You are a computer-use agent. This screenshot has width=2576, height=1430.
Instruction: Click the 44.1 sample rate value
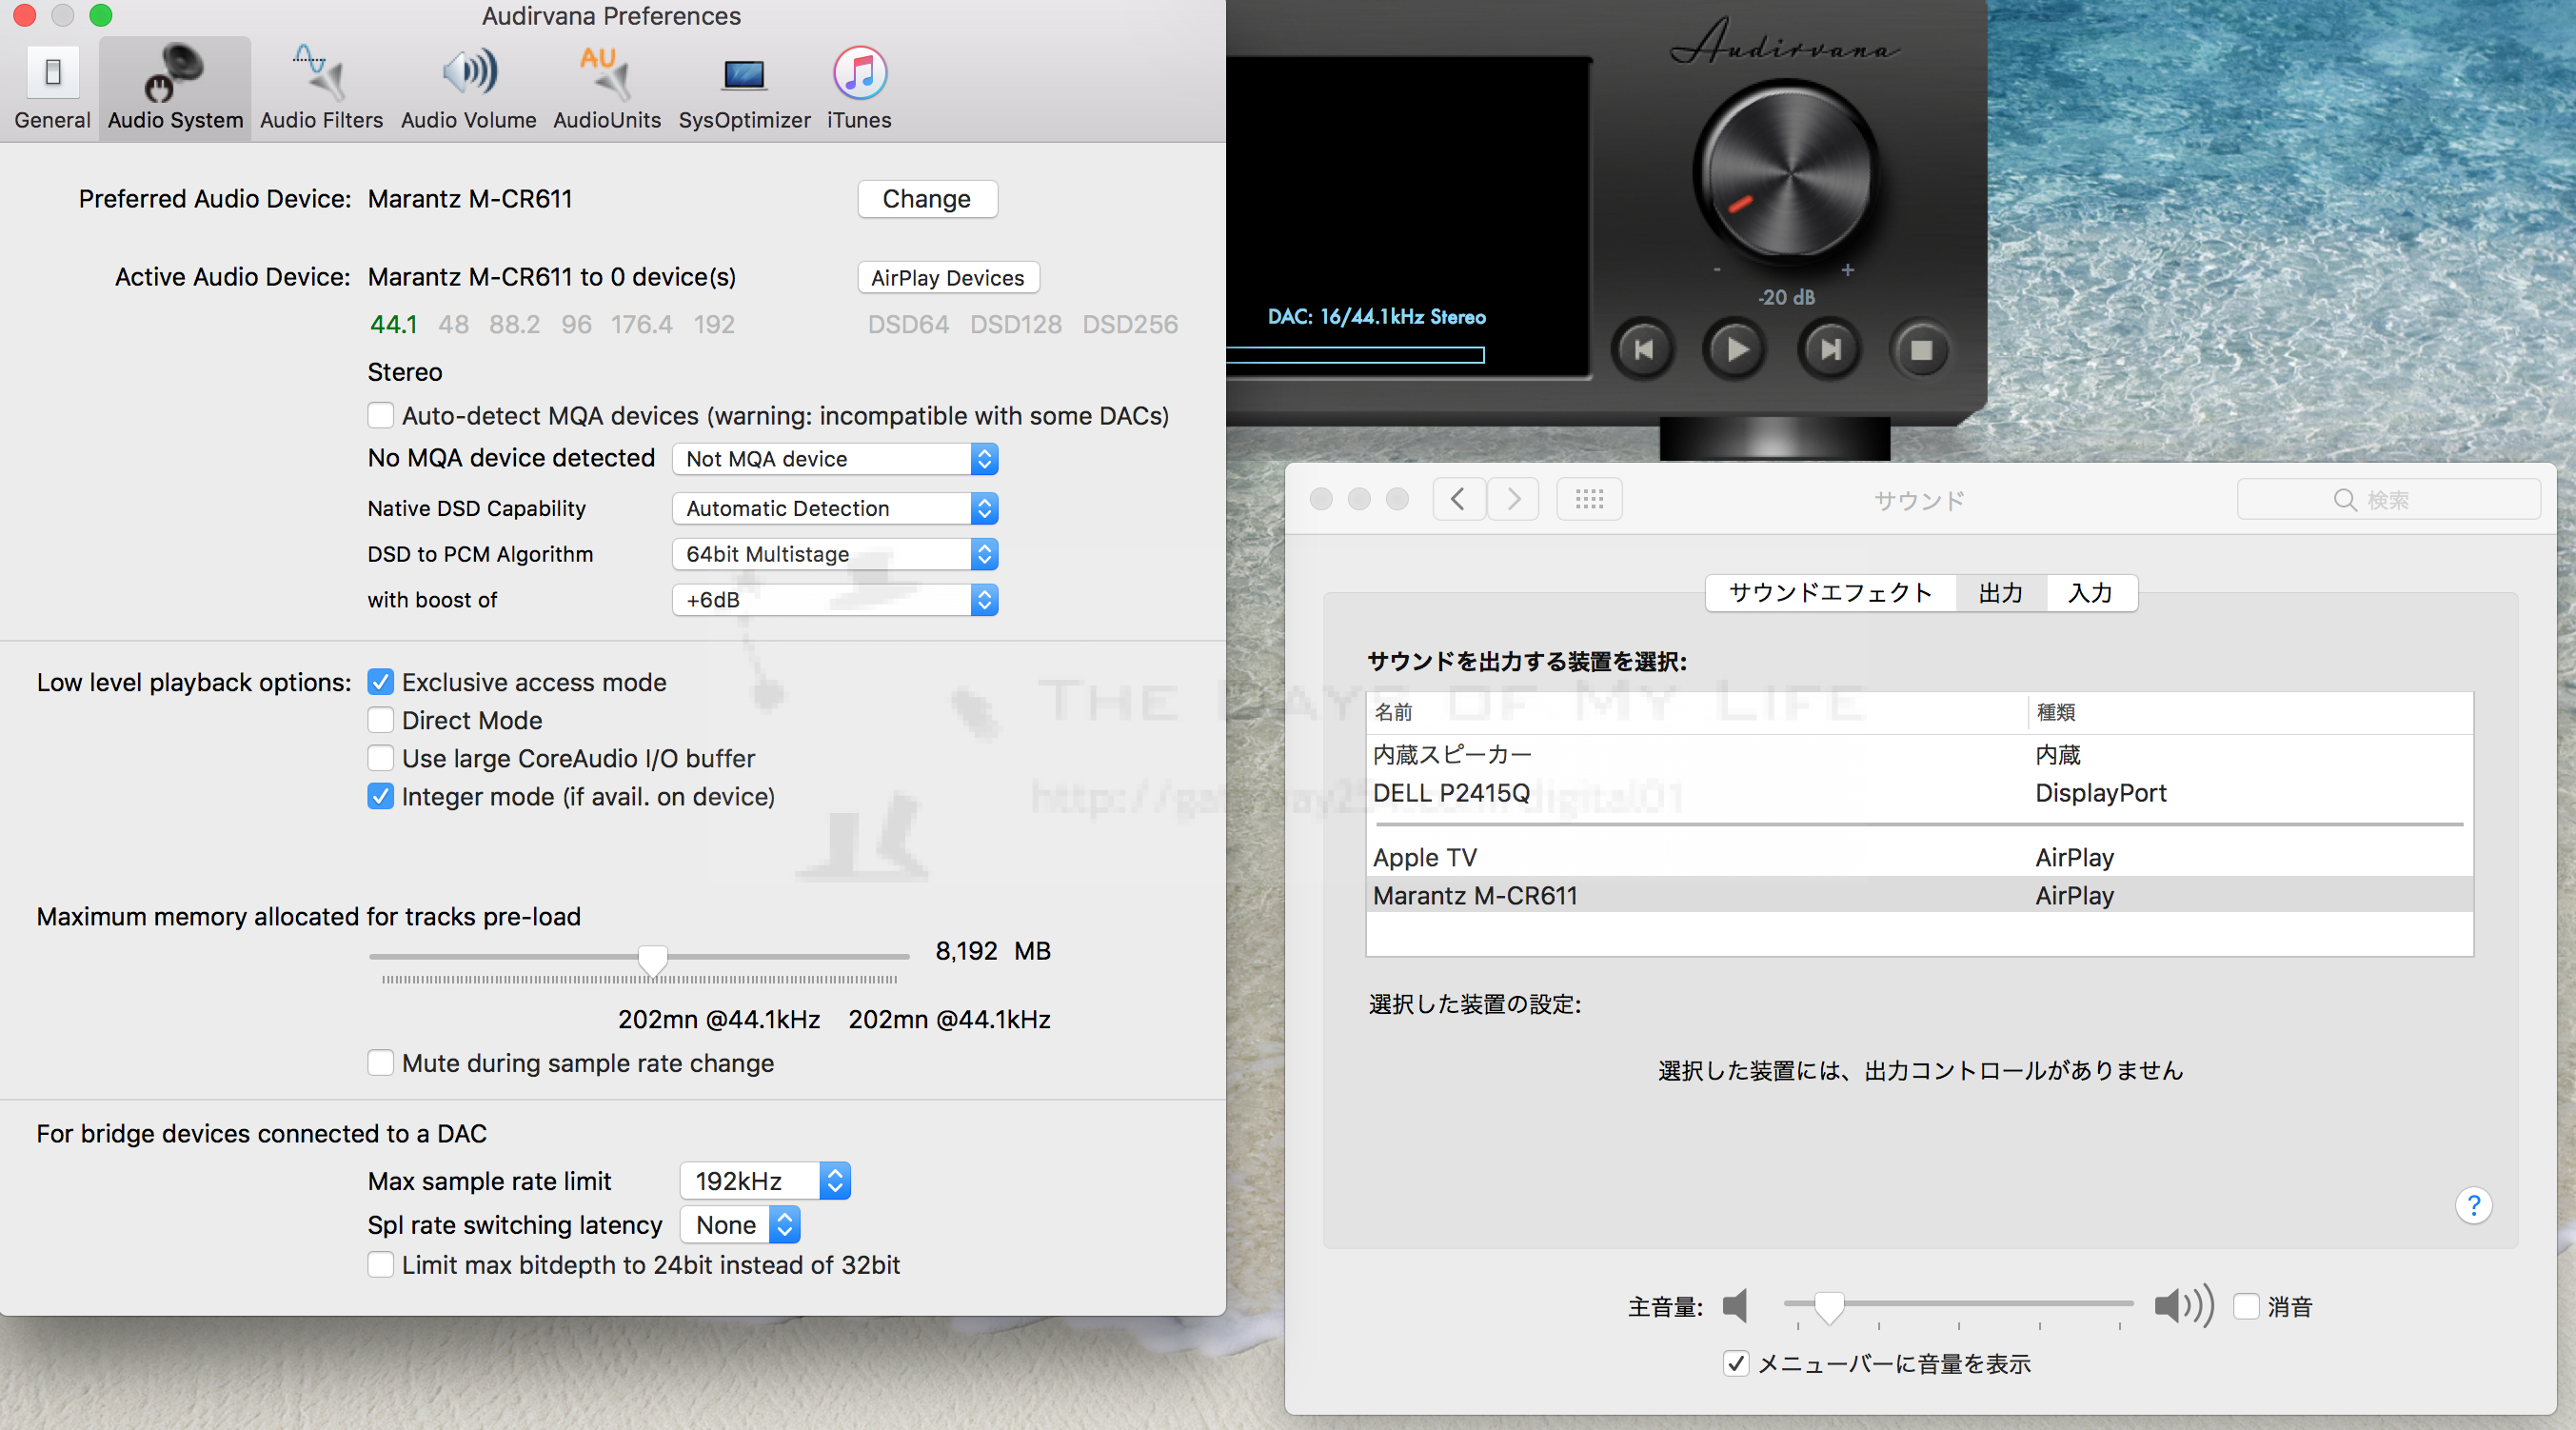393,324
